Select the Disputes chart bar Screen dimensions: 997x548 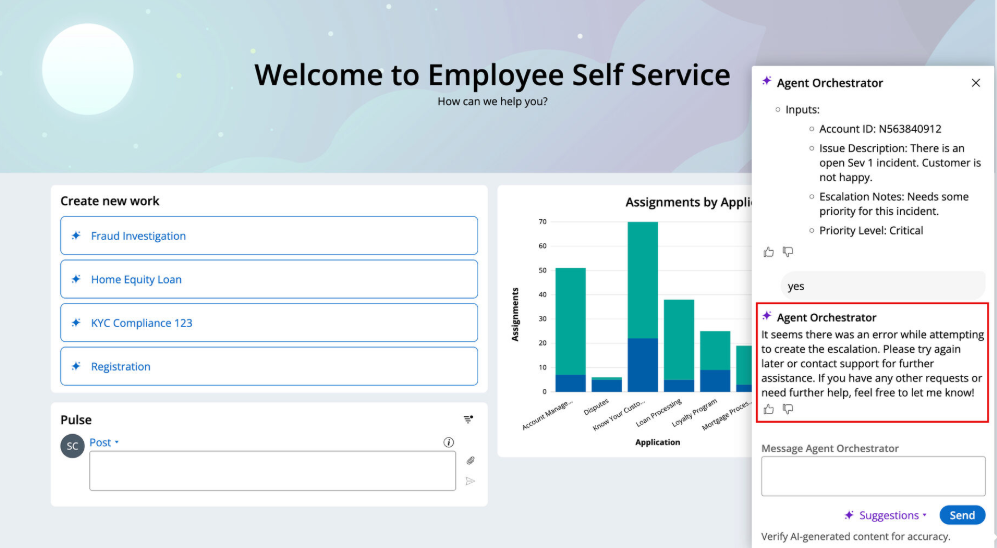tap(607, 385)
